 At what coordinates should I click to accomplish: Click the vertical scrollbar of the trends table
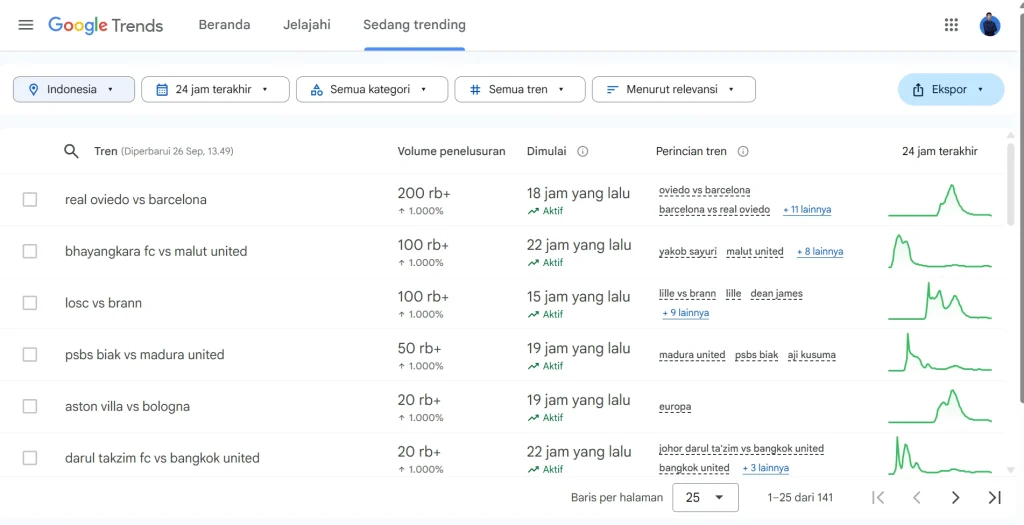1011,185
